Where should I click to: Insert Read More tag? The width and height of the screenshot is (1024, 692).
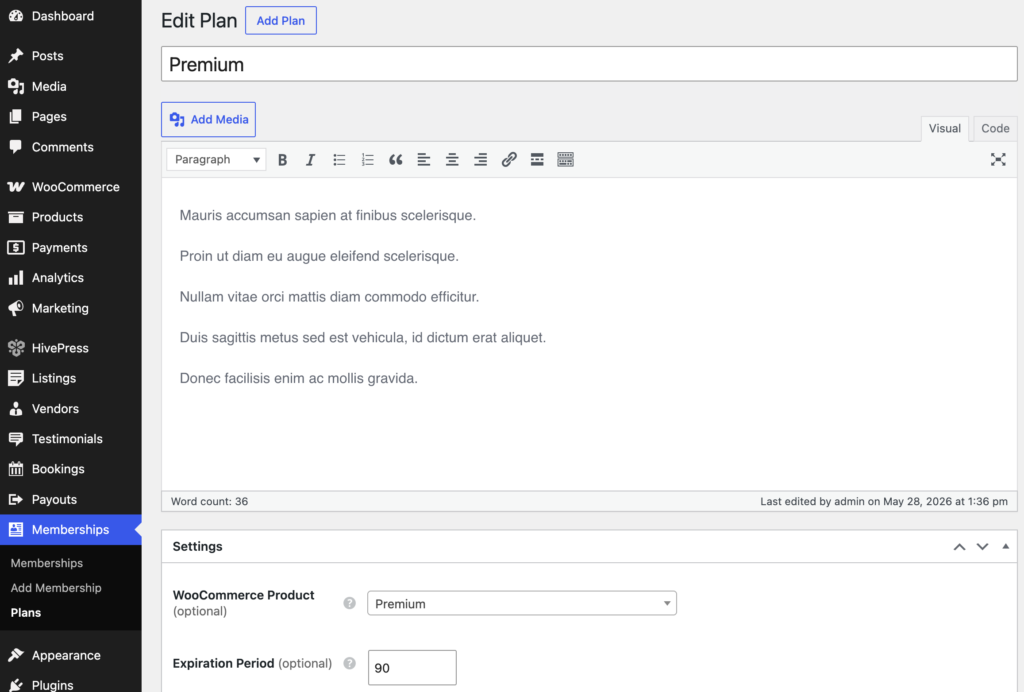[x=537, y=159]
